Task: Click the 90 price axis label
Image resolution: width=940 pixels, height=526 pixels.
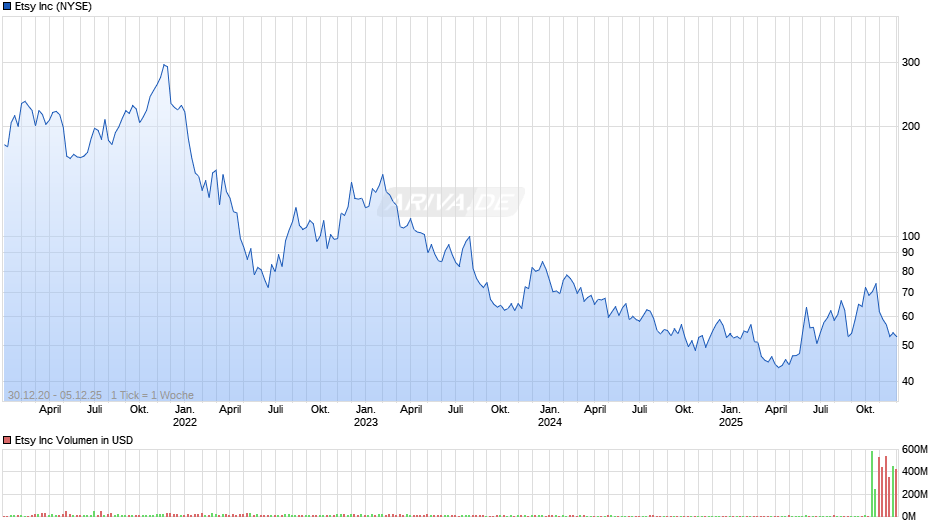Action: tap(908, 253)
